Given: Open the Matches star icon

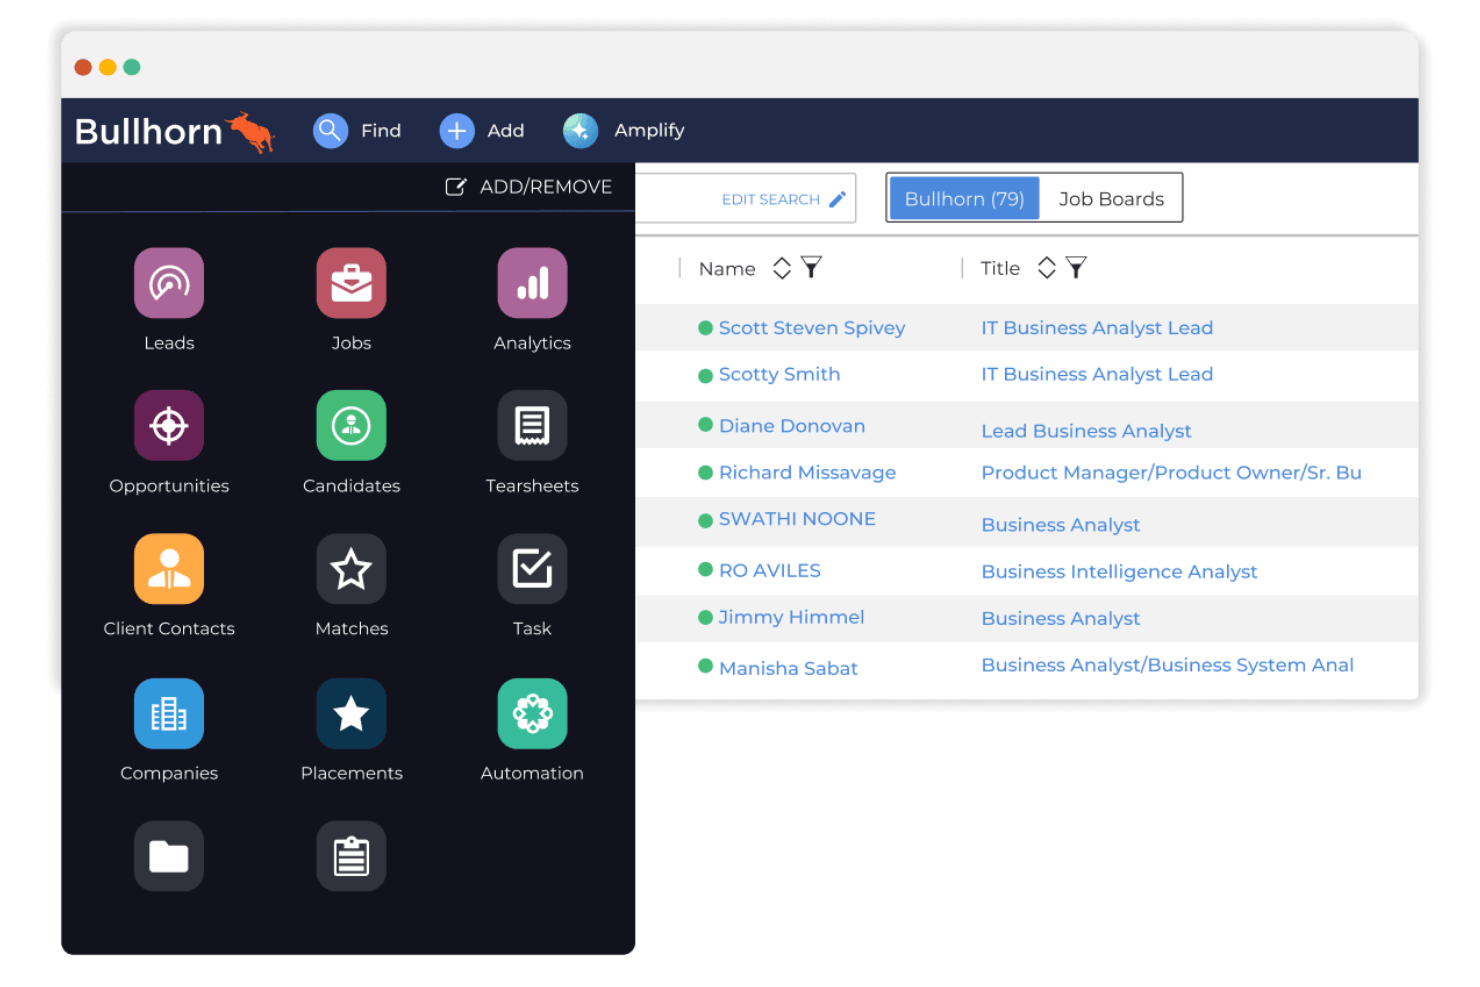Looking at the screenshot, I should [351, 569].
